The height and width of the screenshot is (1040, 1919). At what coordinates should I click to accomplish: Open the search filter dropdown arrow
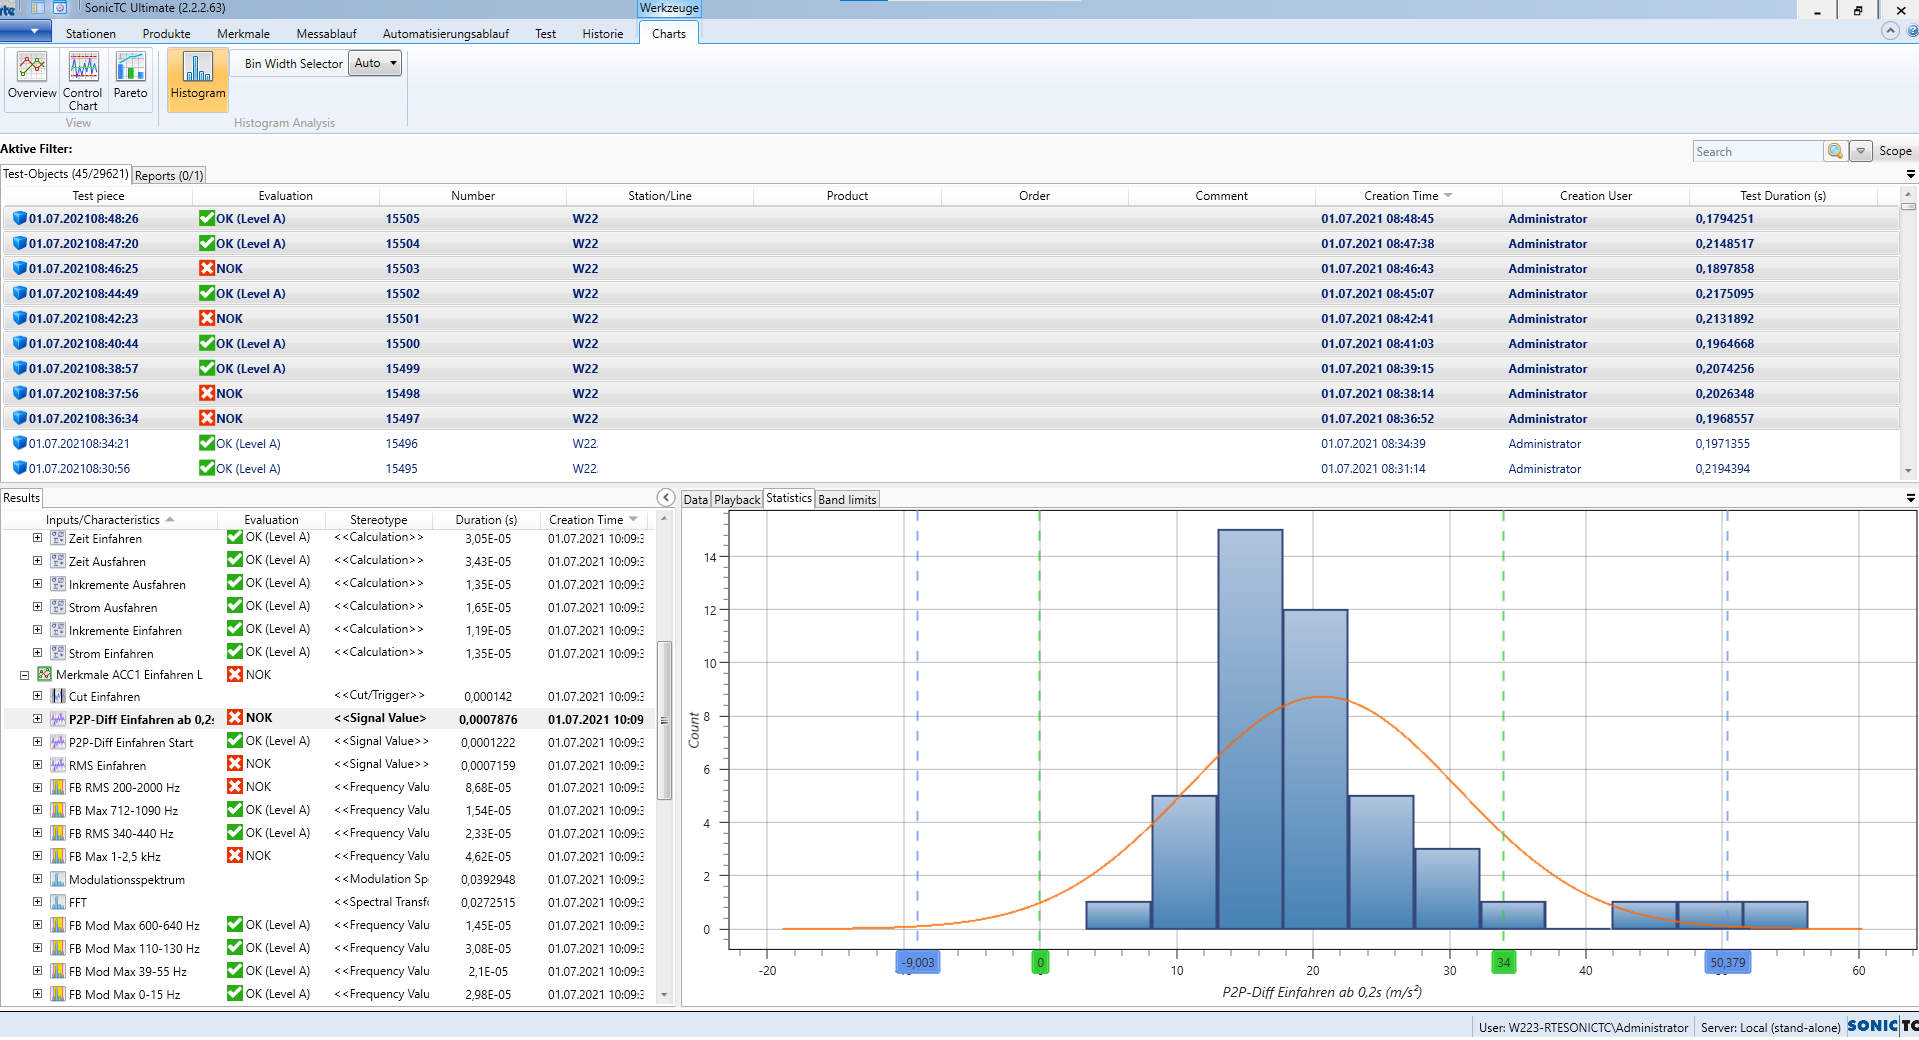[x=1861, y=151]
